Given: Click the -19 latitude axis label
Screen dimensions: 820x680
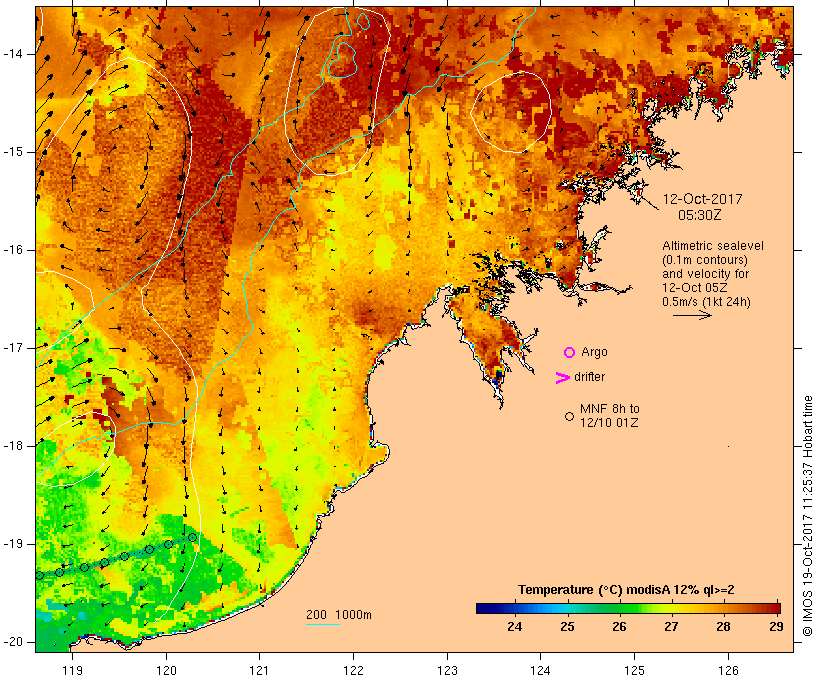Looking at the screenshot, I should coord(12,544).
